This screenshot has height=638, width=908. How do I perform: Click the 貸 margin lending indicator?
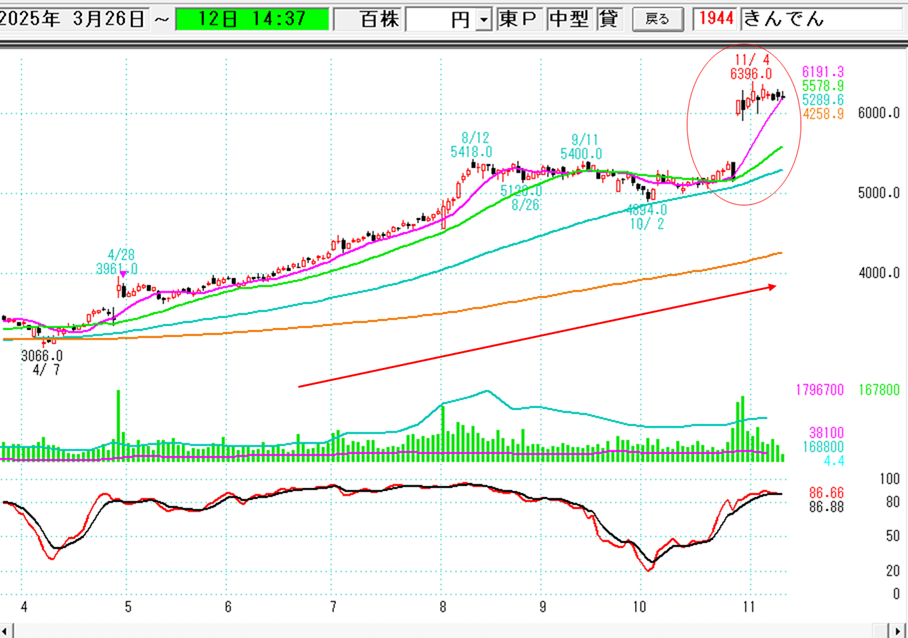(x=608, y=19)
